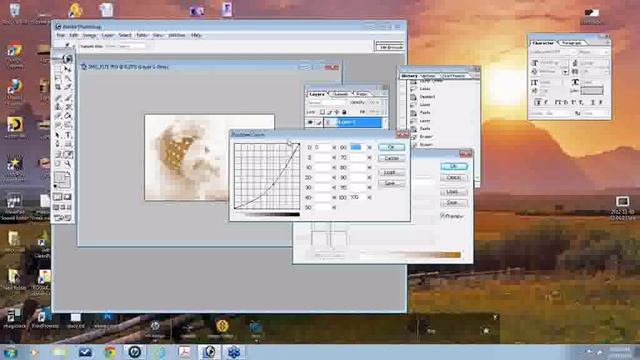This screenshot has height=360, width=640.
Task: Open font style dropdown in Character panel
Action: (606, 52)
